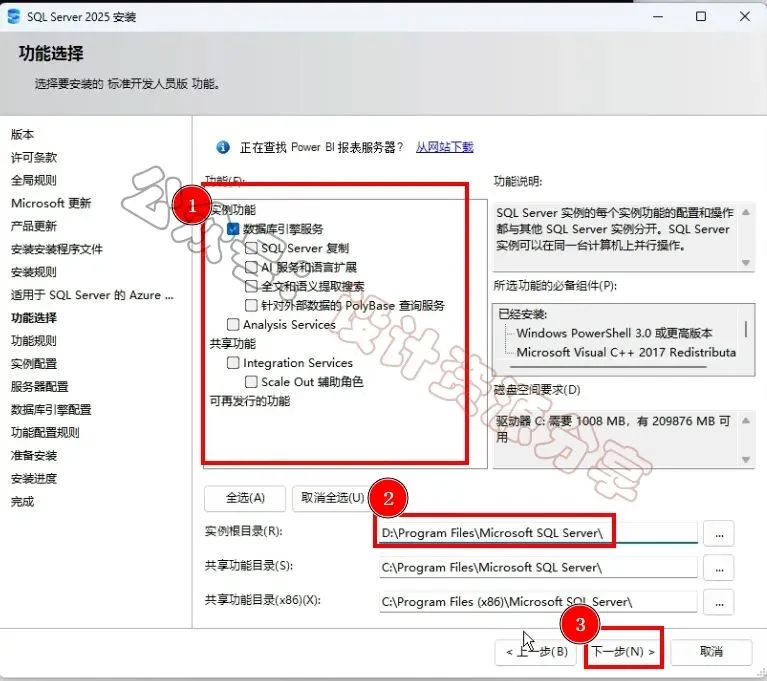Click the 取消全选(U) button
This screenshot has width=767, height=681.
tap(333, 498)
